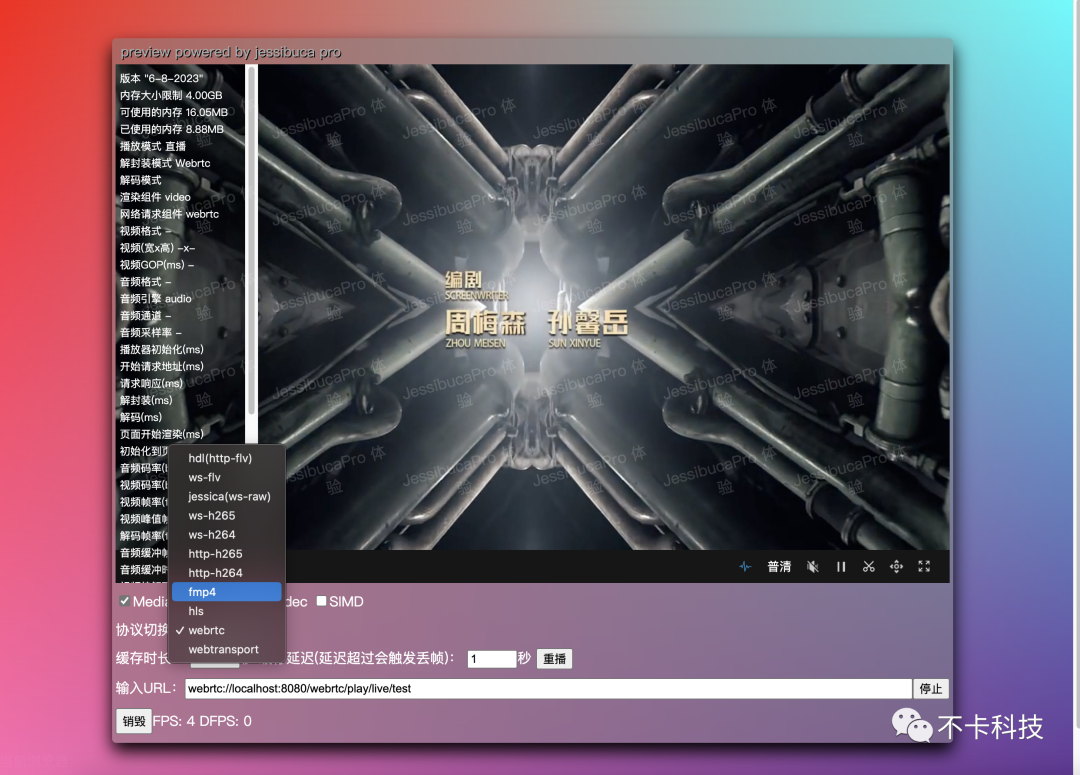Viewport: 1080px width, 775px height.
Task: Click the scissors icon in player bar
Action: pyautogui.click(x=869, y=567)
